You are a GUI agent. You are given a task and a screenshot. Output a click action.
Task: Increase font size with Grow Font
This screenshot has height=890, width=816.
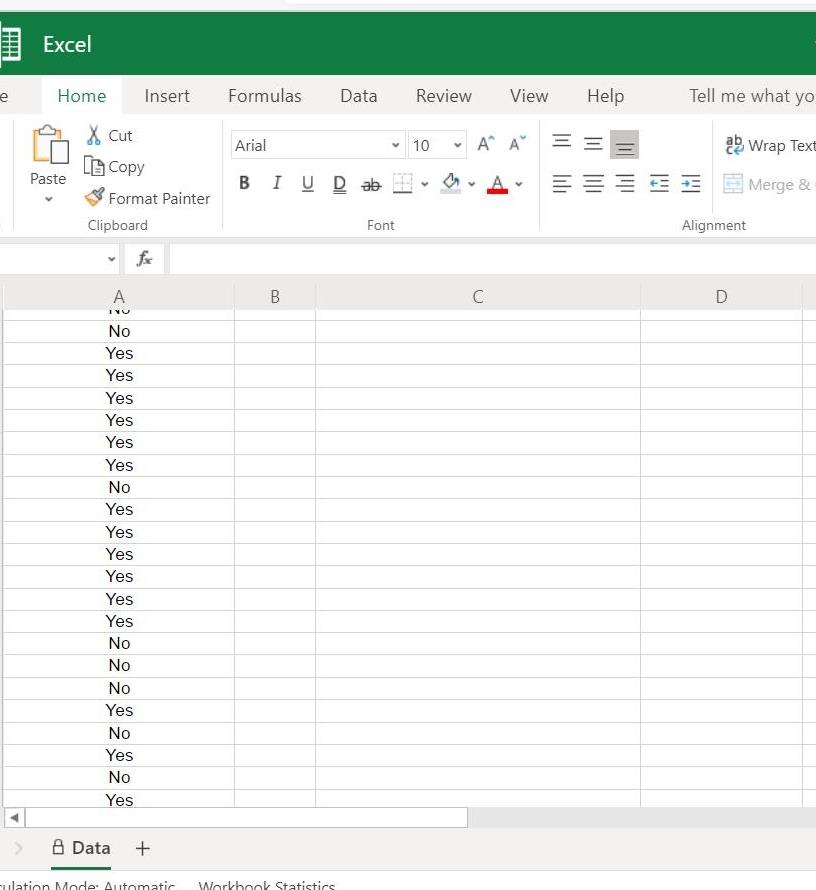click(x=486, y=144)
